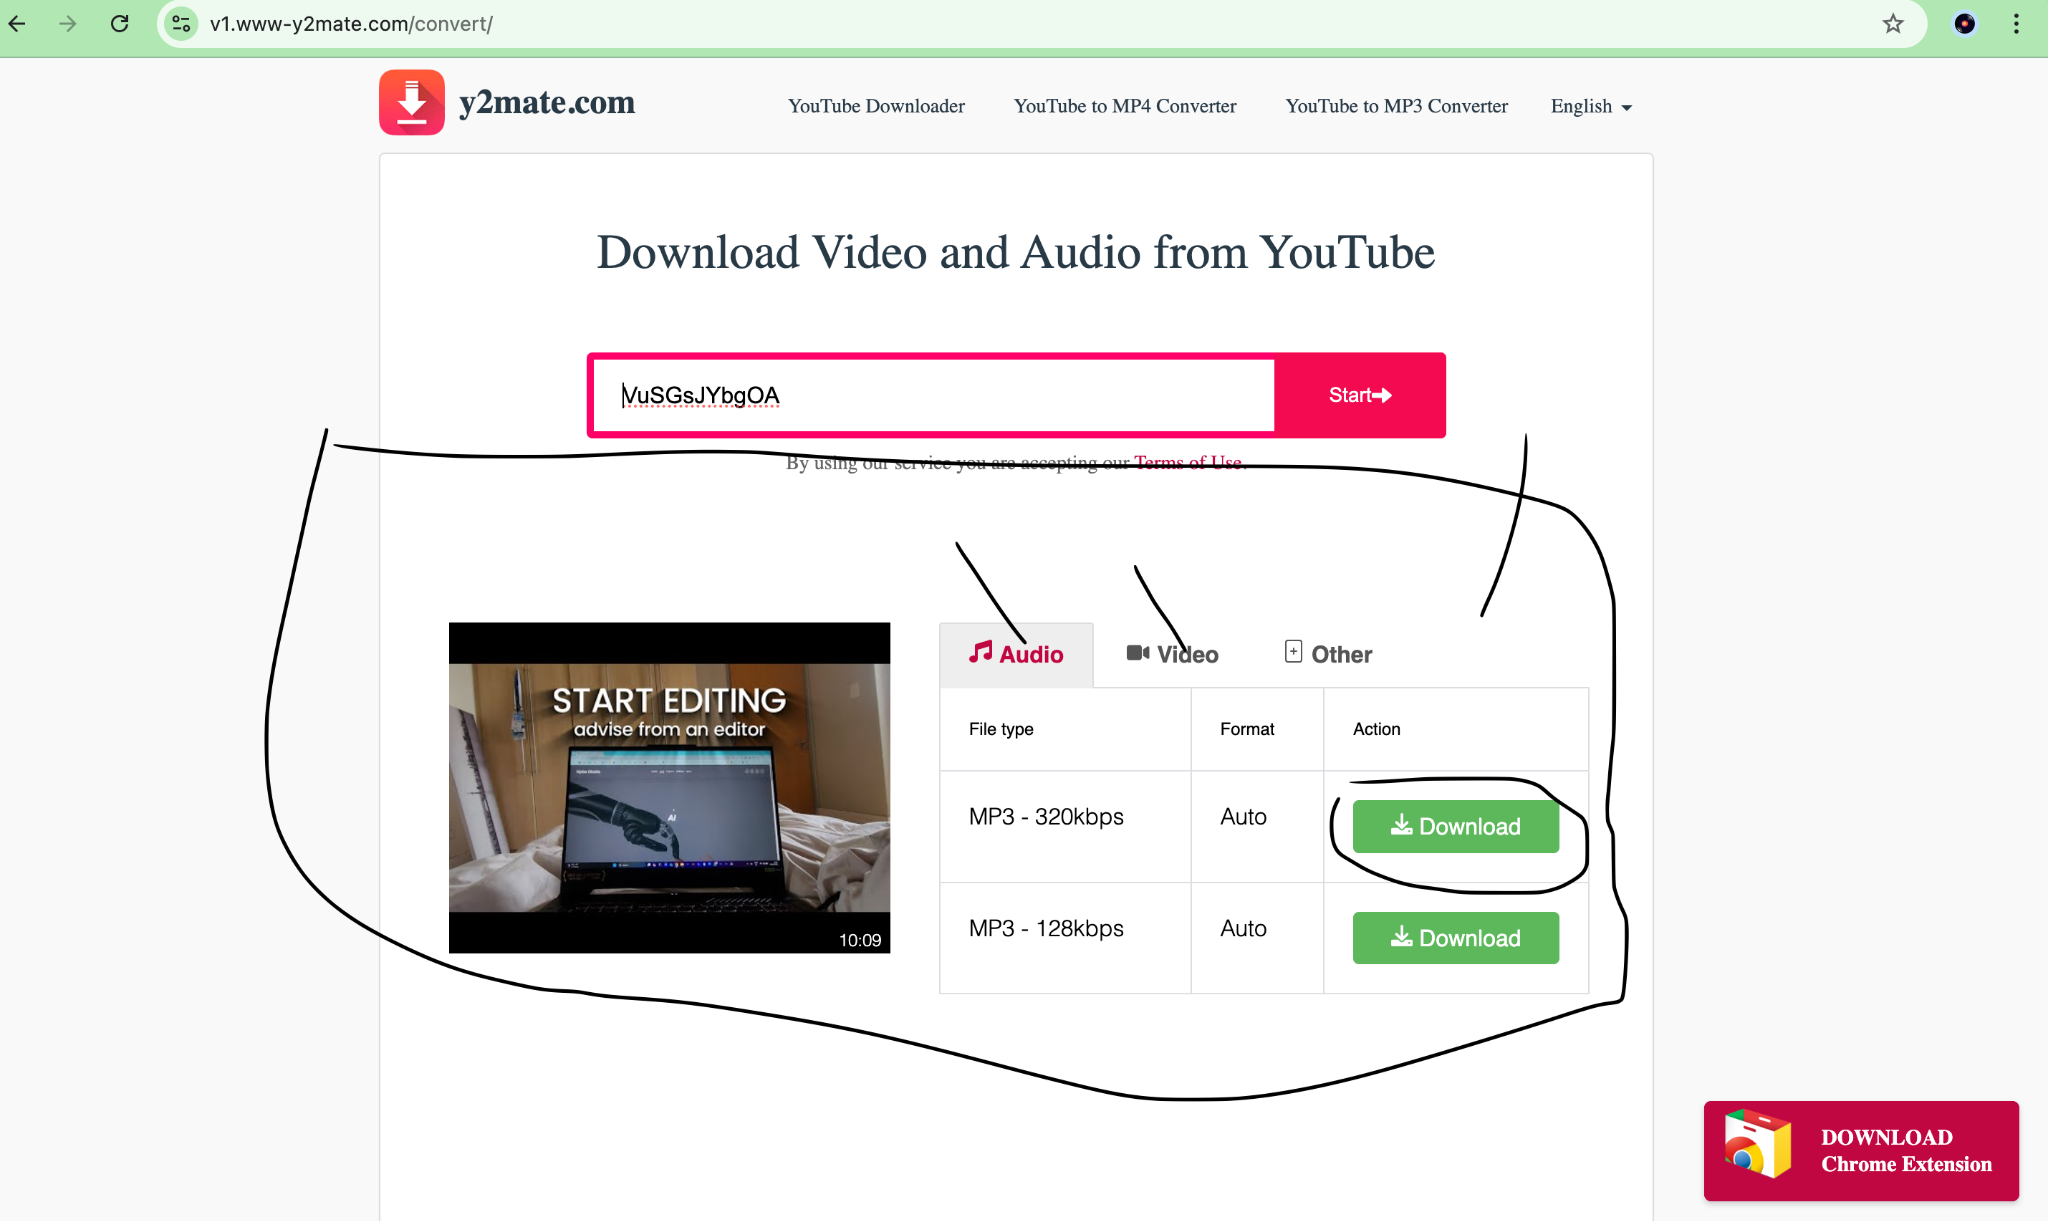Click the y2mate.com site title
Image resolution: width=2048 pixels, height=1221 pixels.
(547, 102)
